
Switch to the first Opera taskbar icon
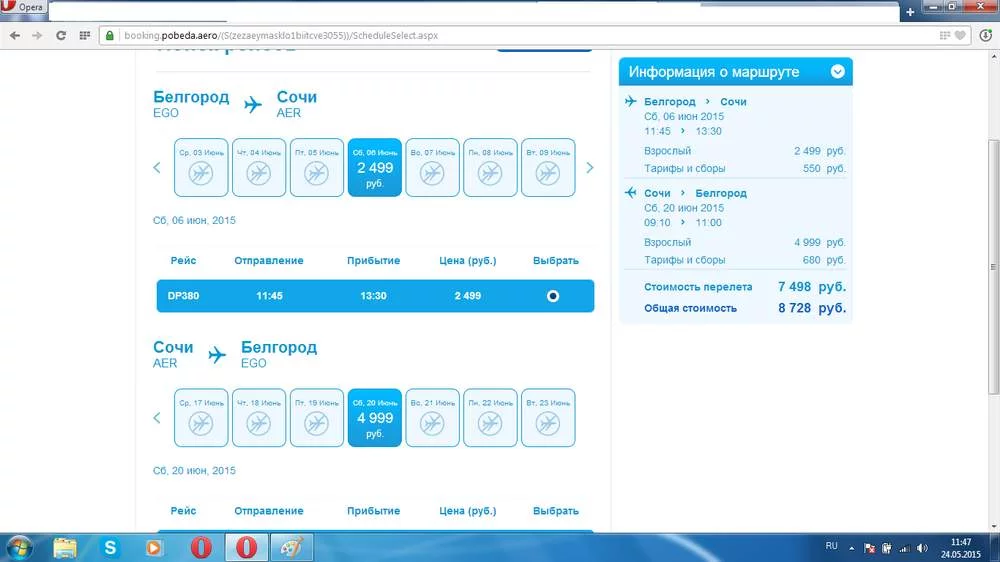[201, 548]
